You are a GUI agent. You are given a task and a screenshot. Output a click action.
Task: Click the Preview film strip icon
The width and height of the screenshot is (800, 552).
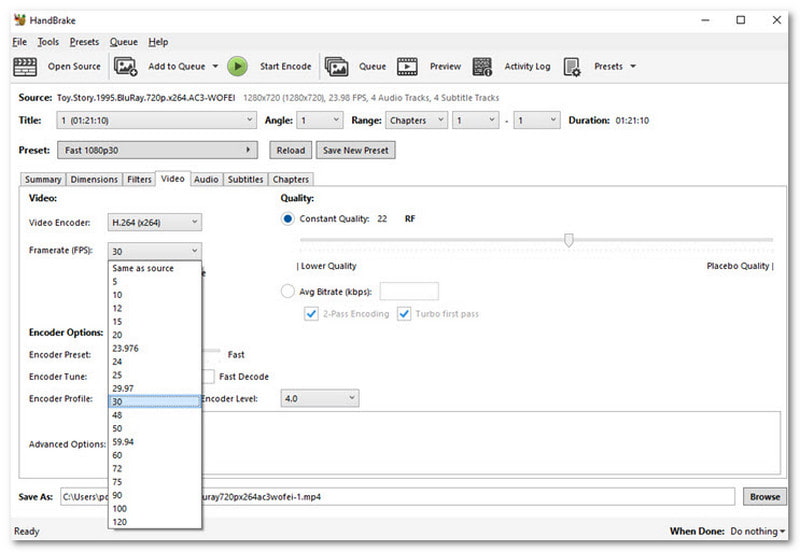(x=407, y=67)
